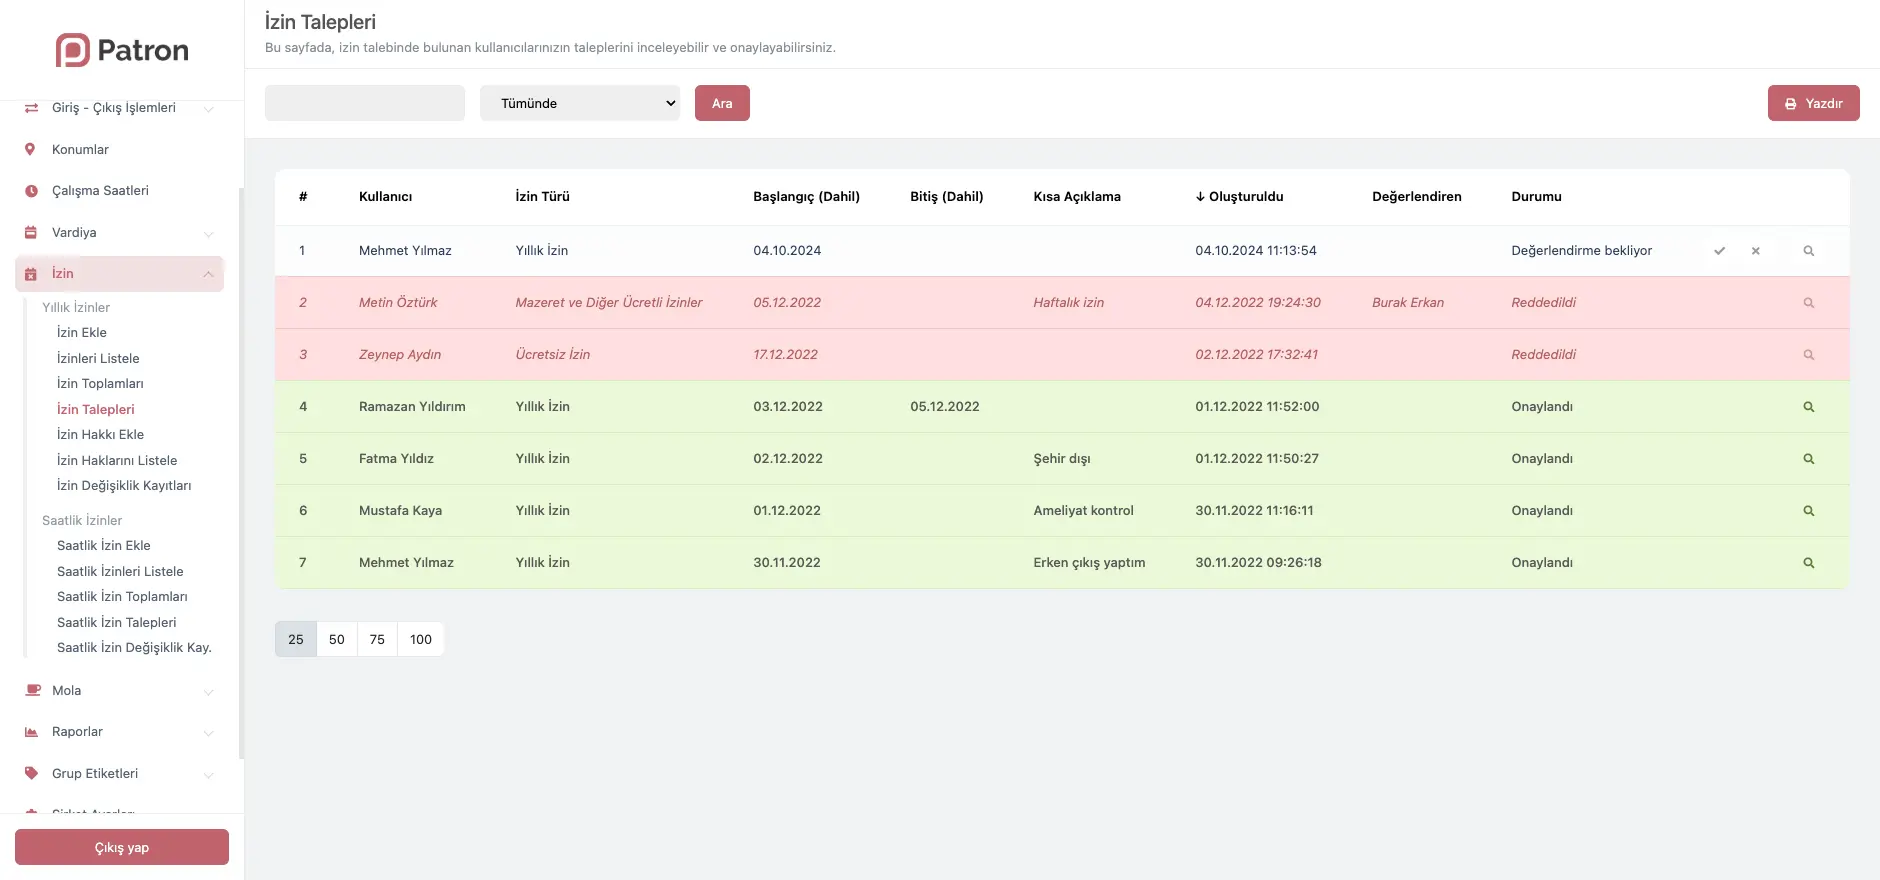Open İzinleri Listele in sidebar
1880x880 pixels.
tap(98, 358)
